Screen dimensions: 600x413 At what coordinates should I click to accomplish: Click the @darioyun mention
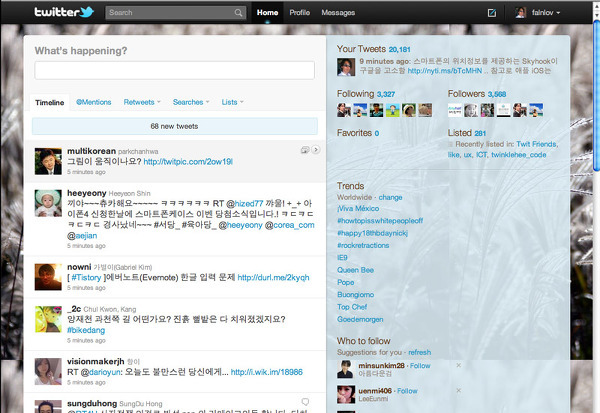[x=100, y=372]
